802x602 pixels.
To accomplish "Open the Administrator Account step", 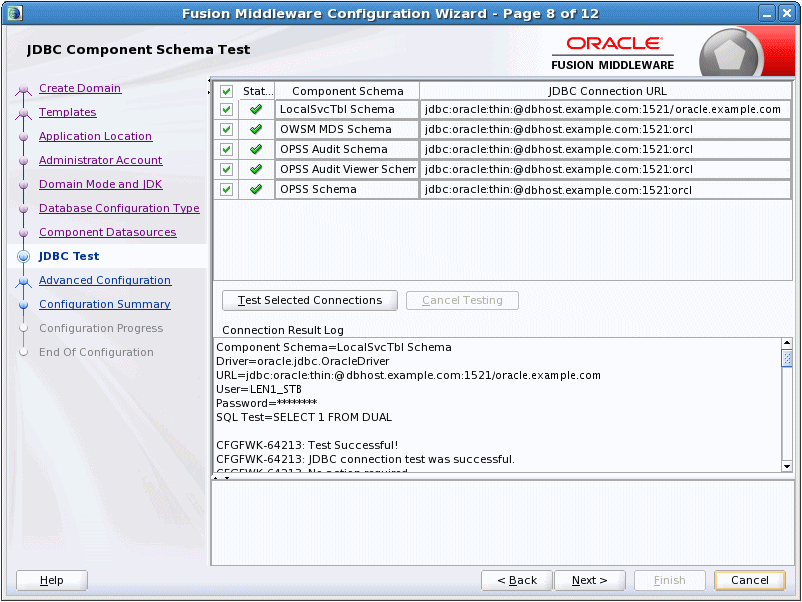I will point(100,160).
